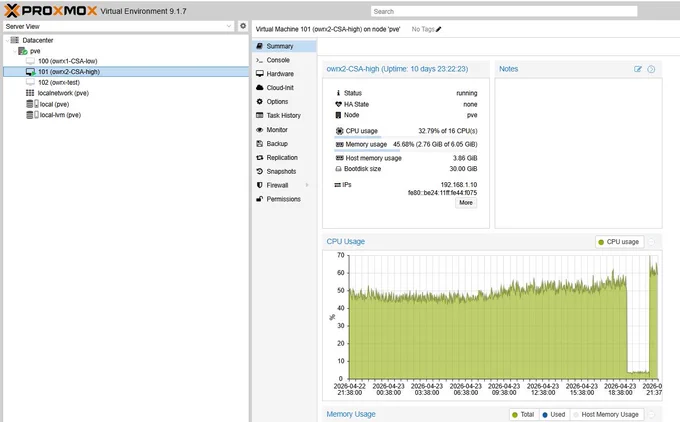Edit Notes using the edit icon
Image resolution: width=680 pixels, height=422 pixels.
pos(638,69)
